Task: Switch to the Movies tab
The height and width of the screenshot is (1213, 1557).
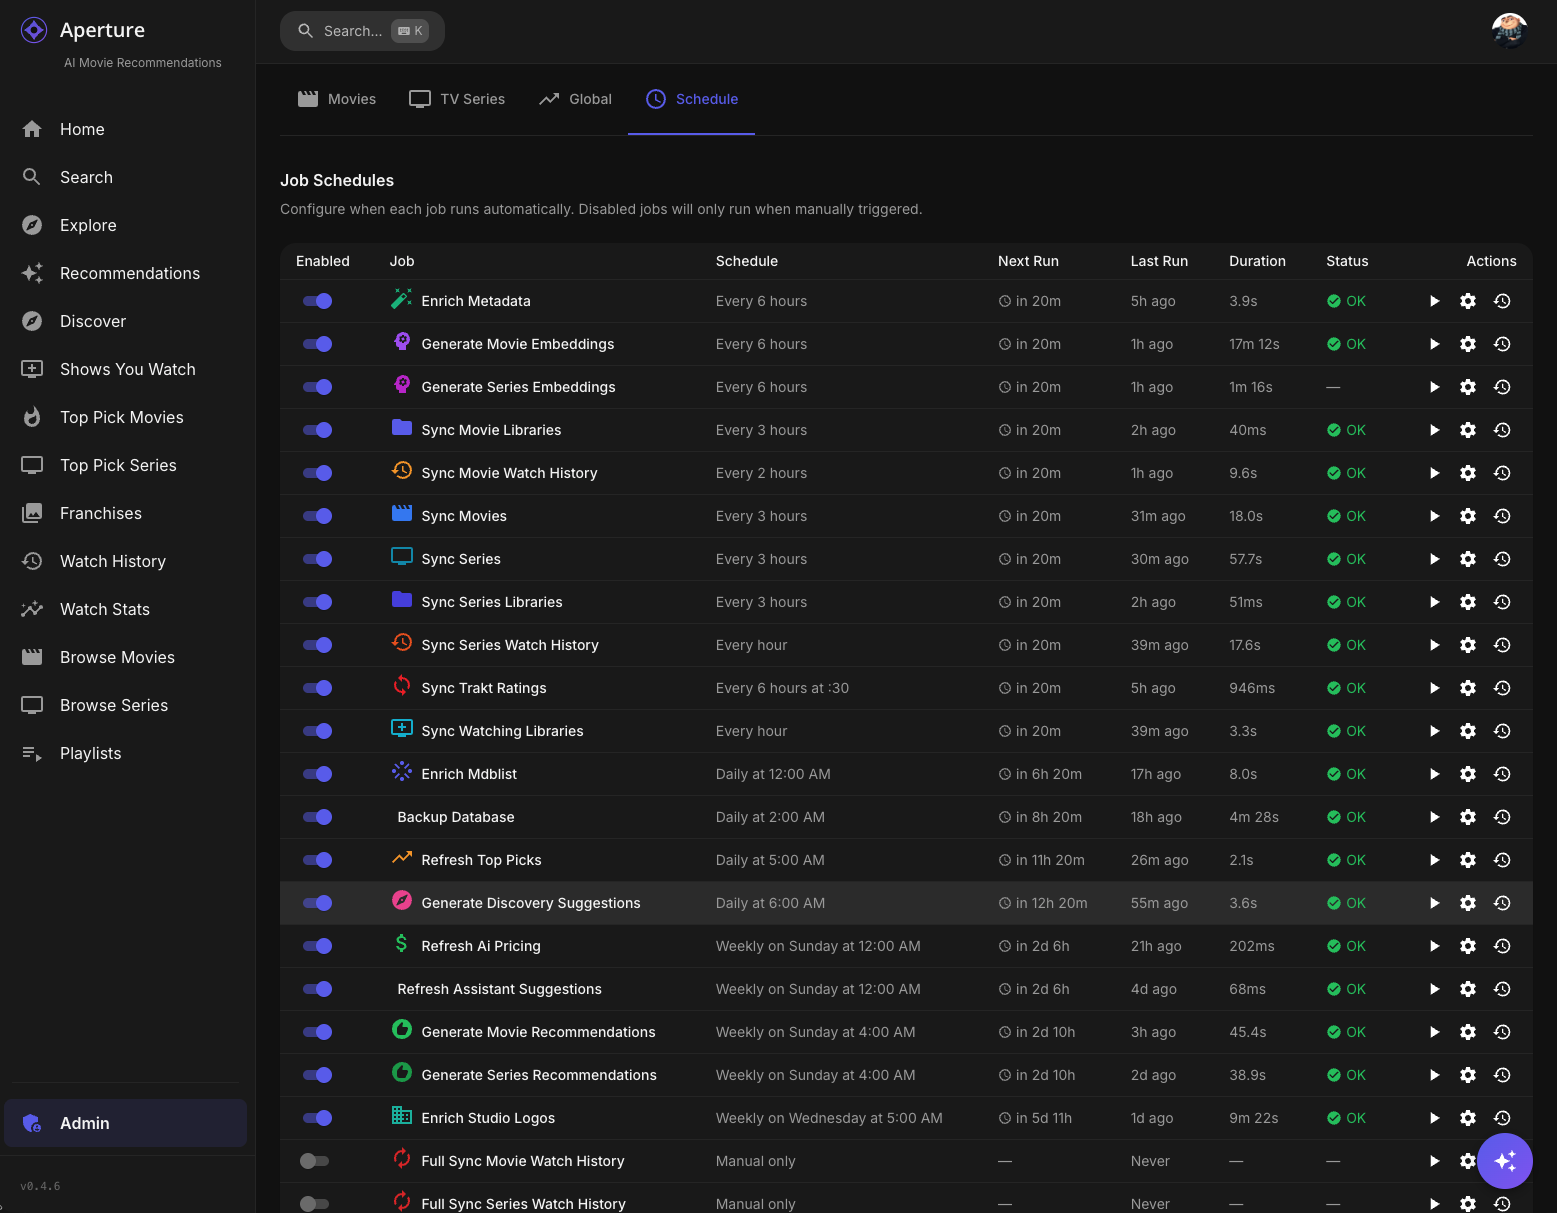Action: pyautogui.click(x=337, y=99)
